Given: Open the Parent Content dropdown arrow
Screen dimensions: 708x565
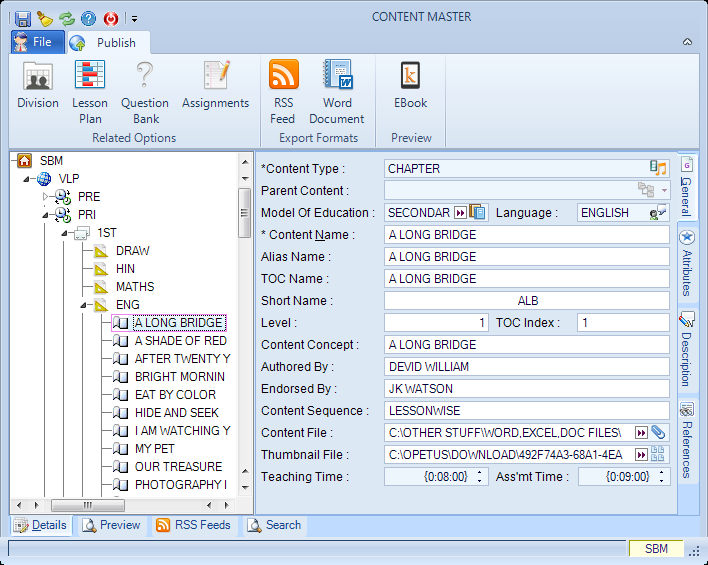Looking at the screenshot, I should [x=664, y=190].
